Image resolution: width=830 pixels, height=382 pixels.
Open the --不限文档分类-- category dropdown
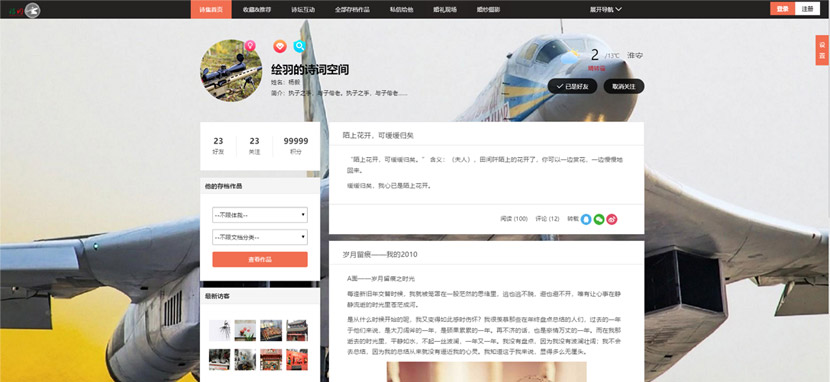pos(260,237)
